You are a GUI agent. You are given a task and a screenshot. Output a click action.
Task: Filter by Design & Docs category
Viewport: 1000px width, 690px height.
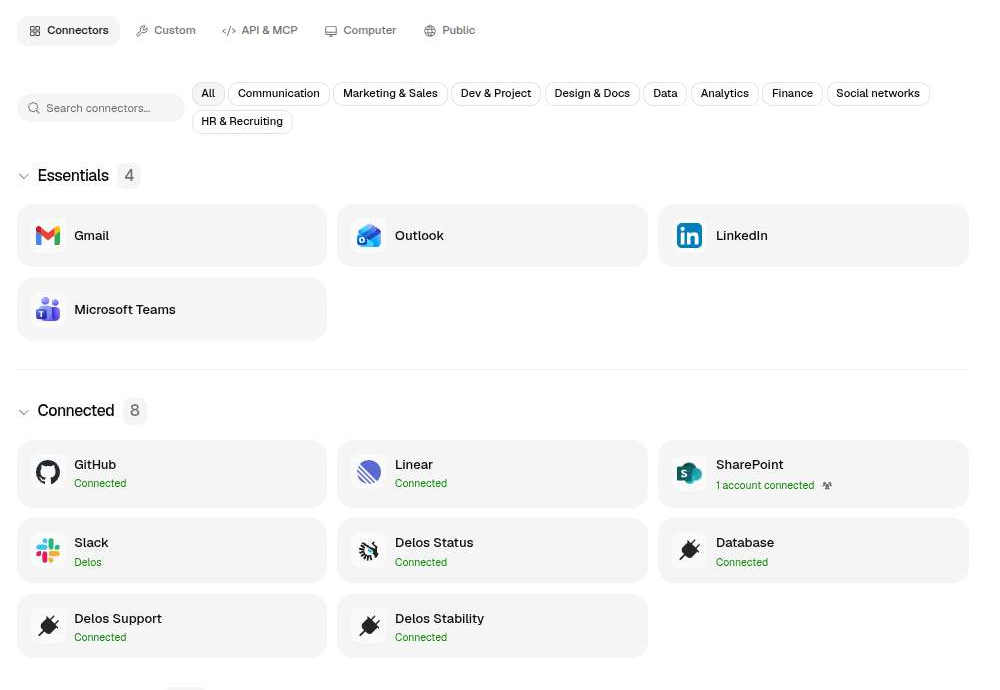click(592, 94)
